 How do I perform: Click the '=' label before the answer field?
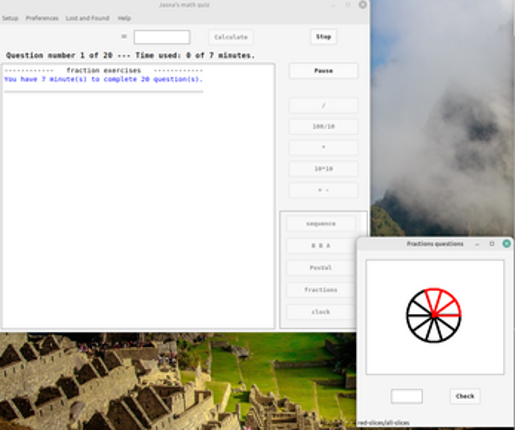click(124, 36)
